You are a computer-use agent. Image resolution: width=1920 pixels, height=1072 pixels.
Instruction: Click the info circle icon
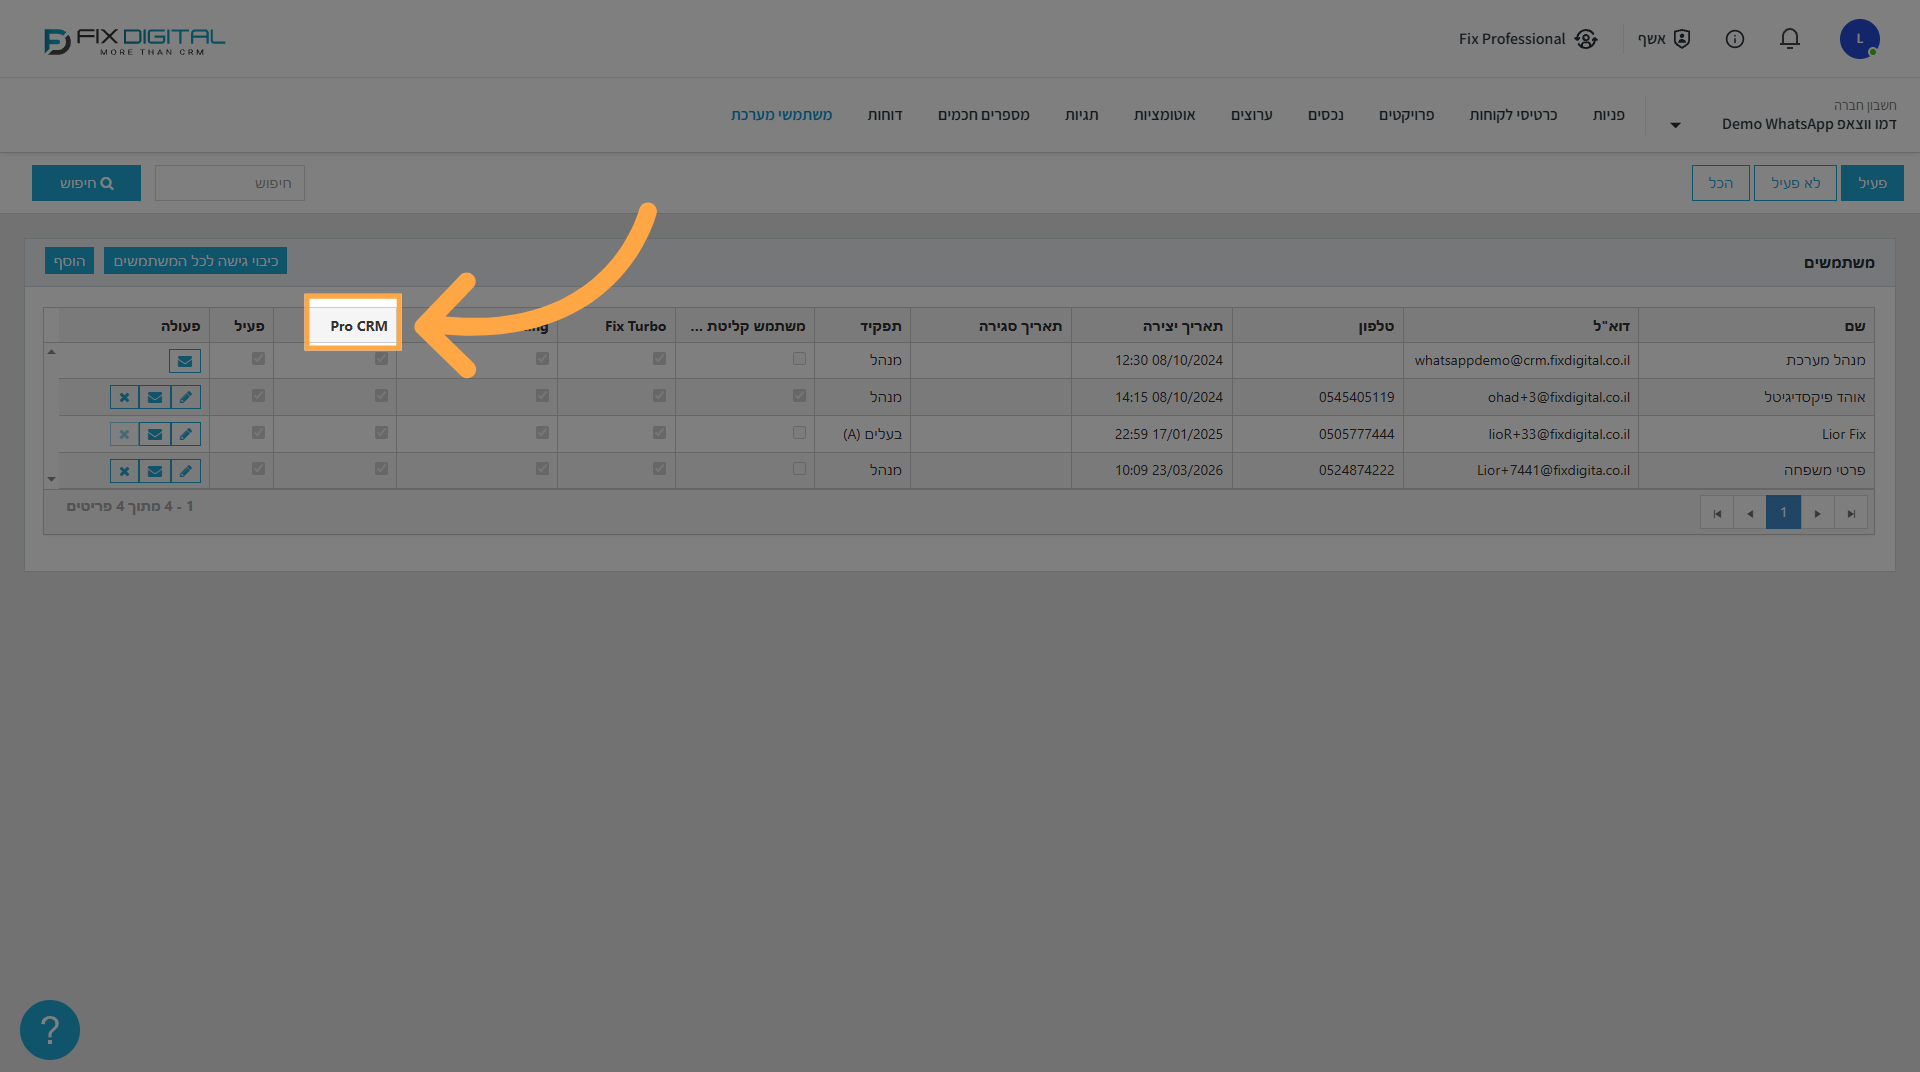pos(1735,39)
